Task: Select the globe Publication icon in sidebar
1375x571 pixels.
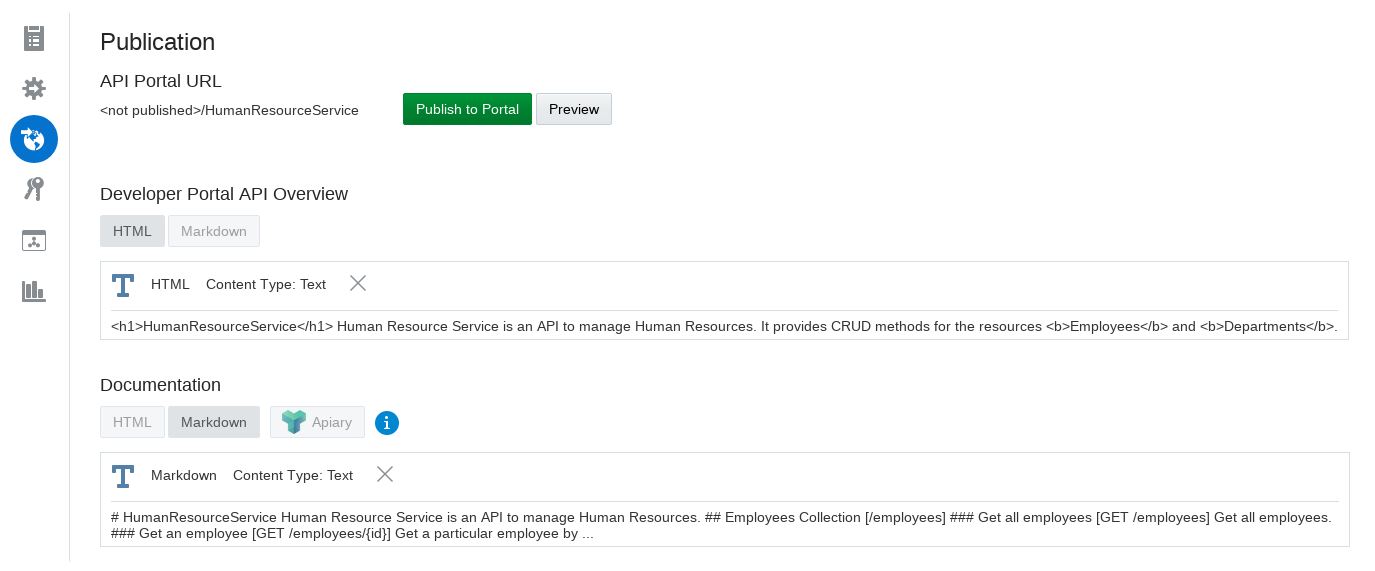Action: coord(34,139)
